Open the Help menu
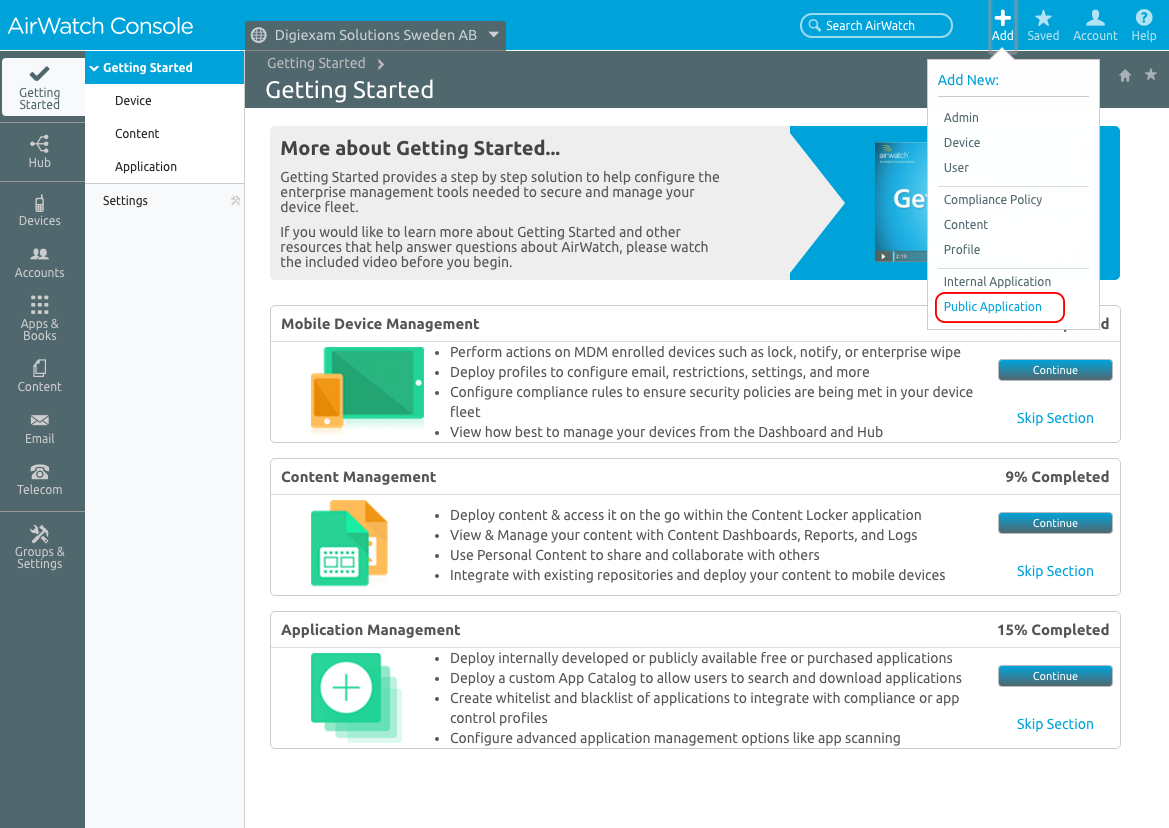Screen dimensions: 1169x828 1144,25
